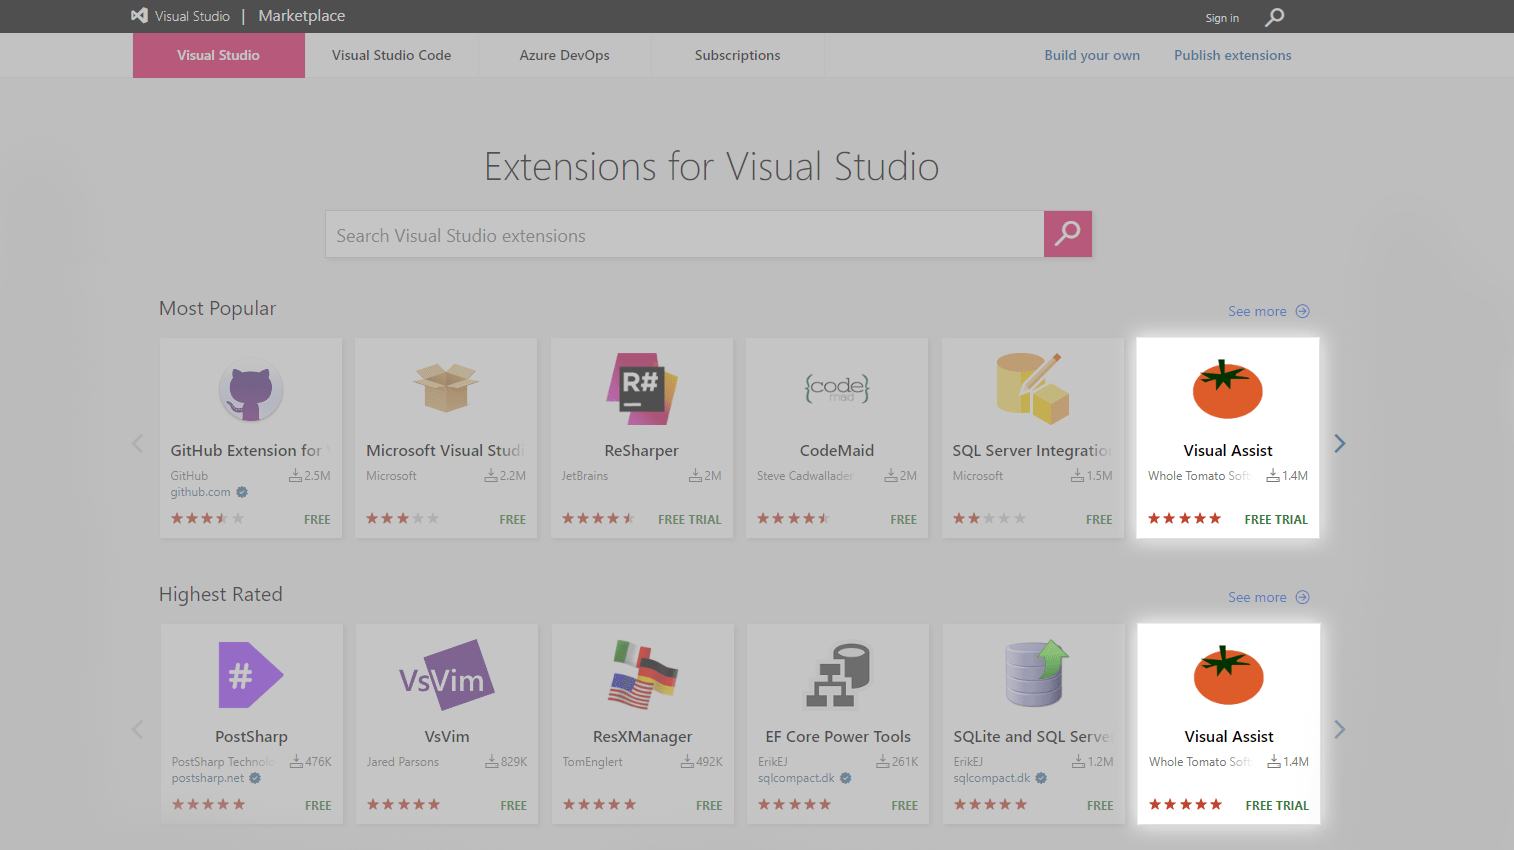Viewport: 1514px width, 850px height.
Task: Click the ResXManager flags icon
Action: pos(643,675)
